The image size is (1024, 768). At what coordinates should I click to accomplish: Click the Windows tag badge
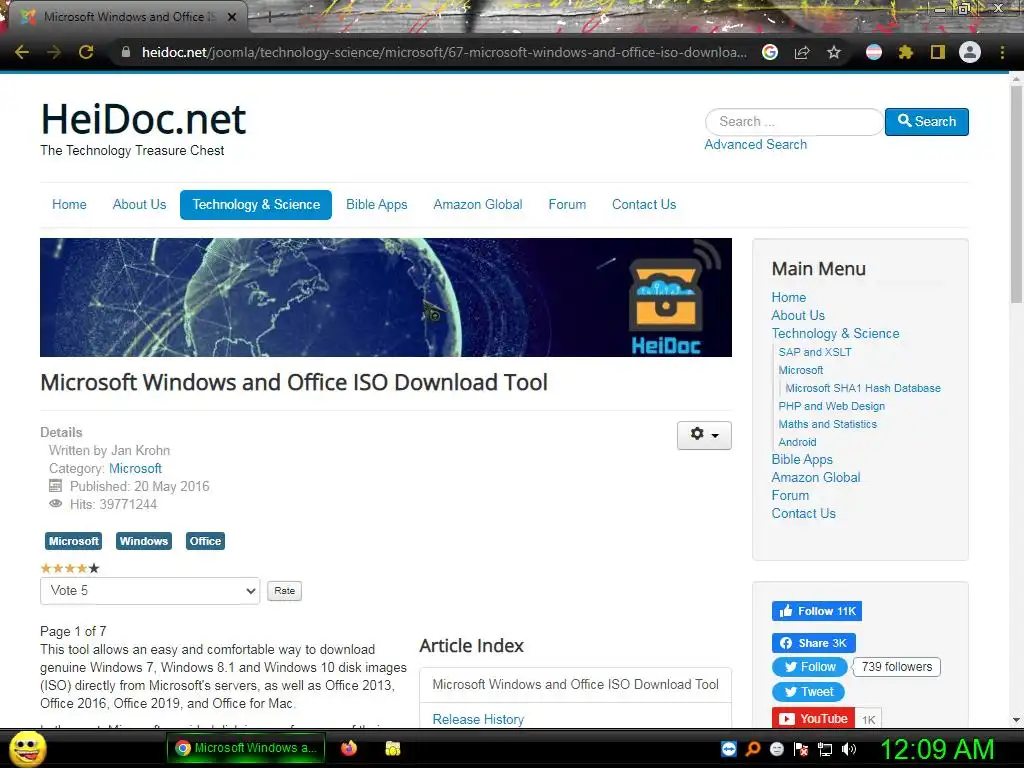pyautogui.click(x=144, y=541)
